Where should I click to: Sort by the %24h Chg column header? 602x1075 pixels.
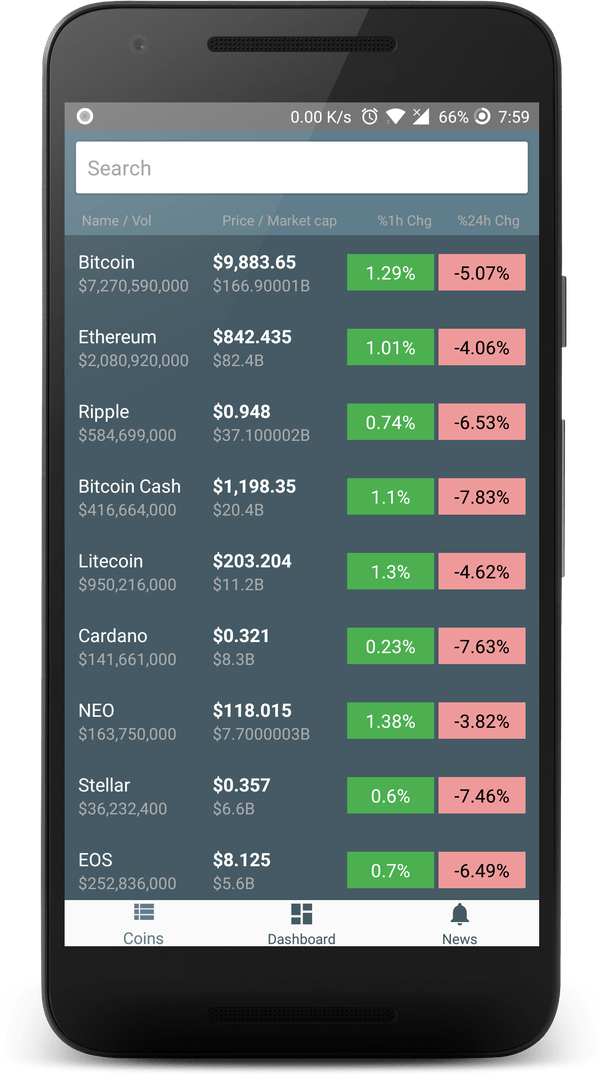pos(488,220)
